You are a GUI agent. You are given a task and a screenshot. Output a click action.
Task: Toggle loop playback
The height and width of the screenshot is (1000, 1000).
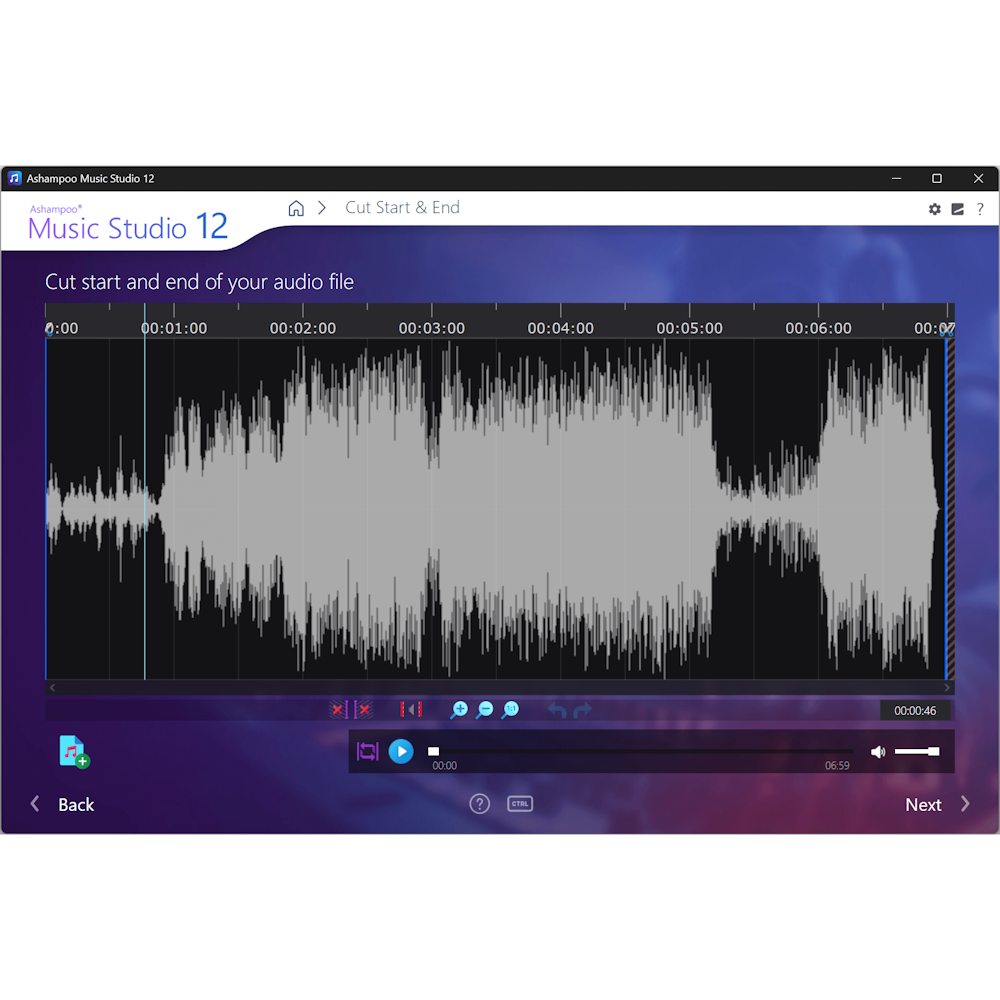point(367,751)
